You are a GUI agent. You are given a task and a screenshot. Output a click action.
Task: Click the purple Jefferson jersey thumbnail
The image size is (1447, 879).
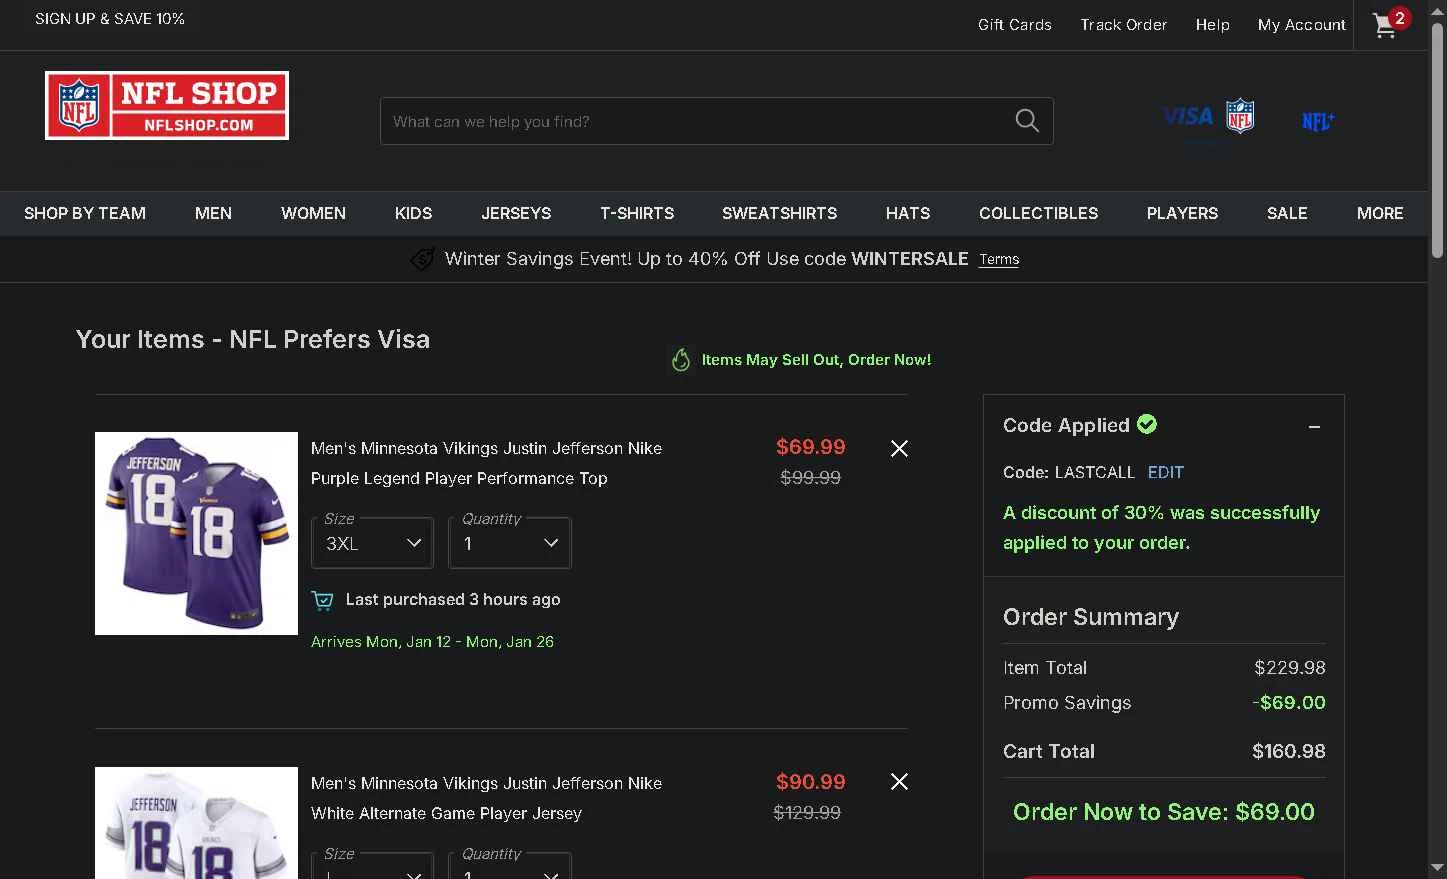pyautogui.click(x=196, y=533)
